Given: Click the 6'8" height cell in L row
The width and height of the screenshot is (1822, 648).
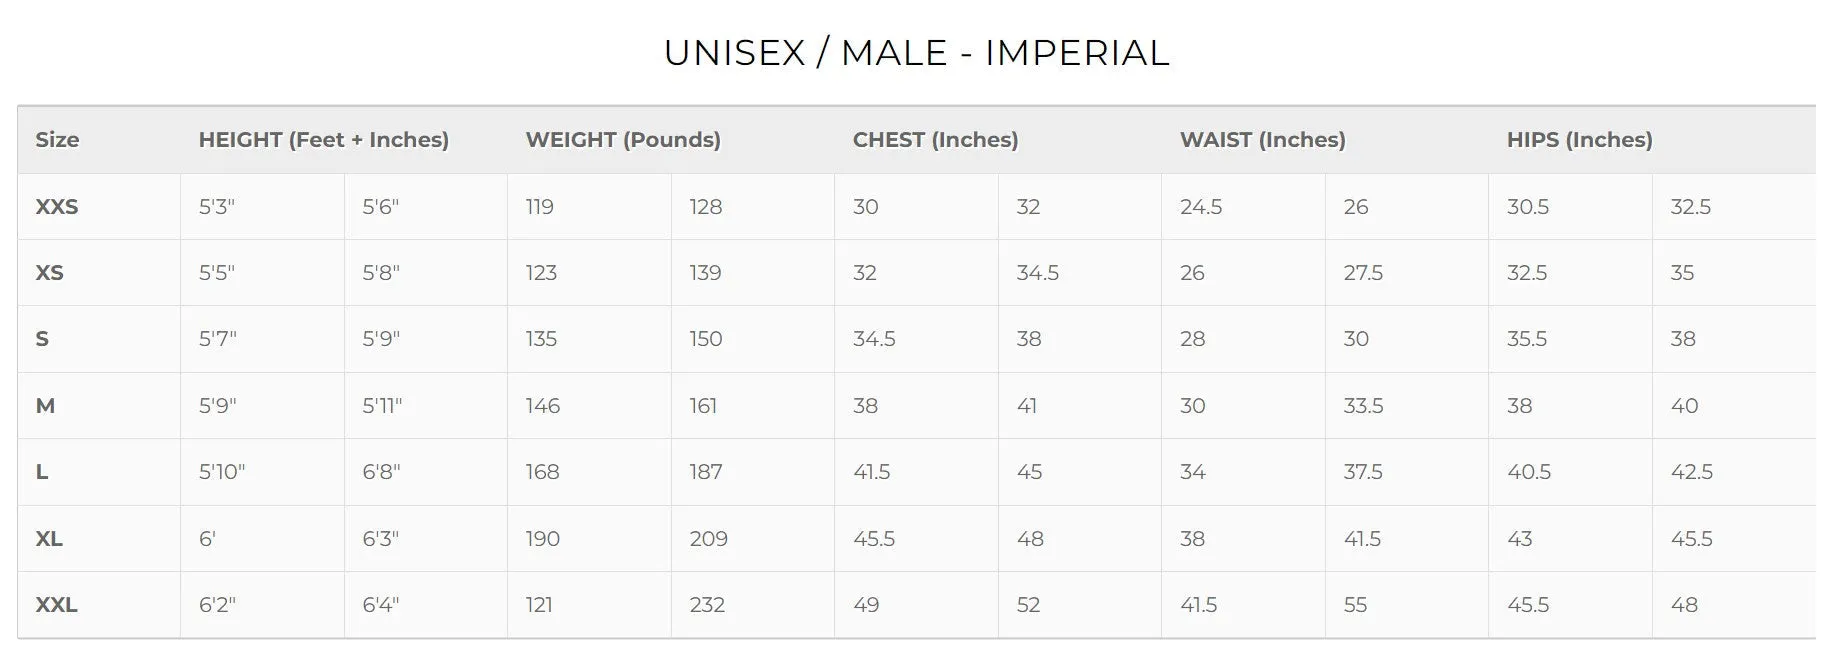Looking at the screenshot, I should click(381, 472).
